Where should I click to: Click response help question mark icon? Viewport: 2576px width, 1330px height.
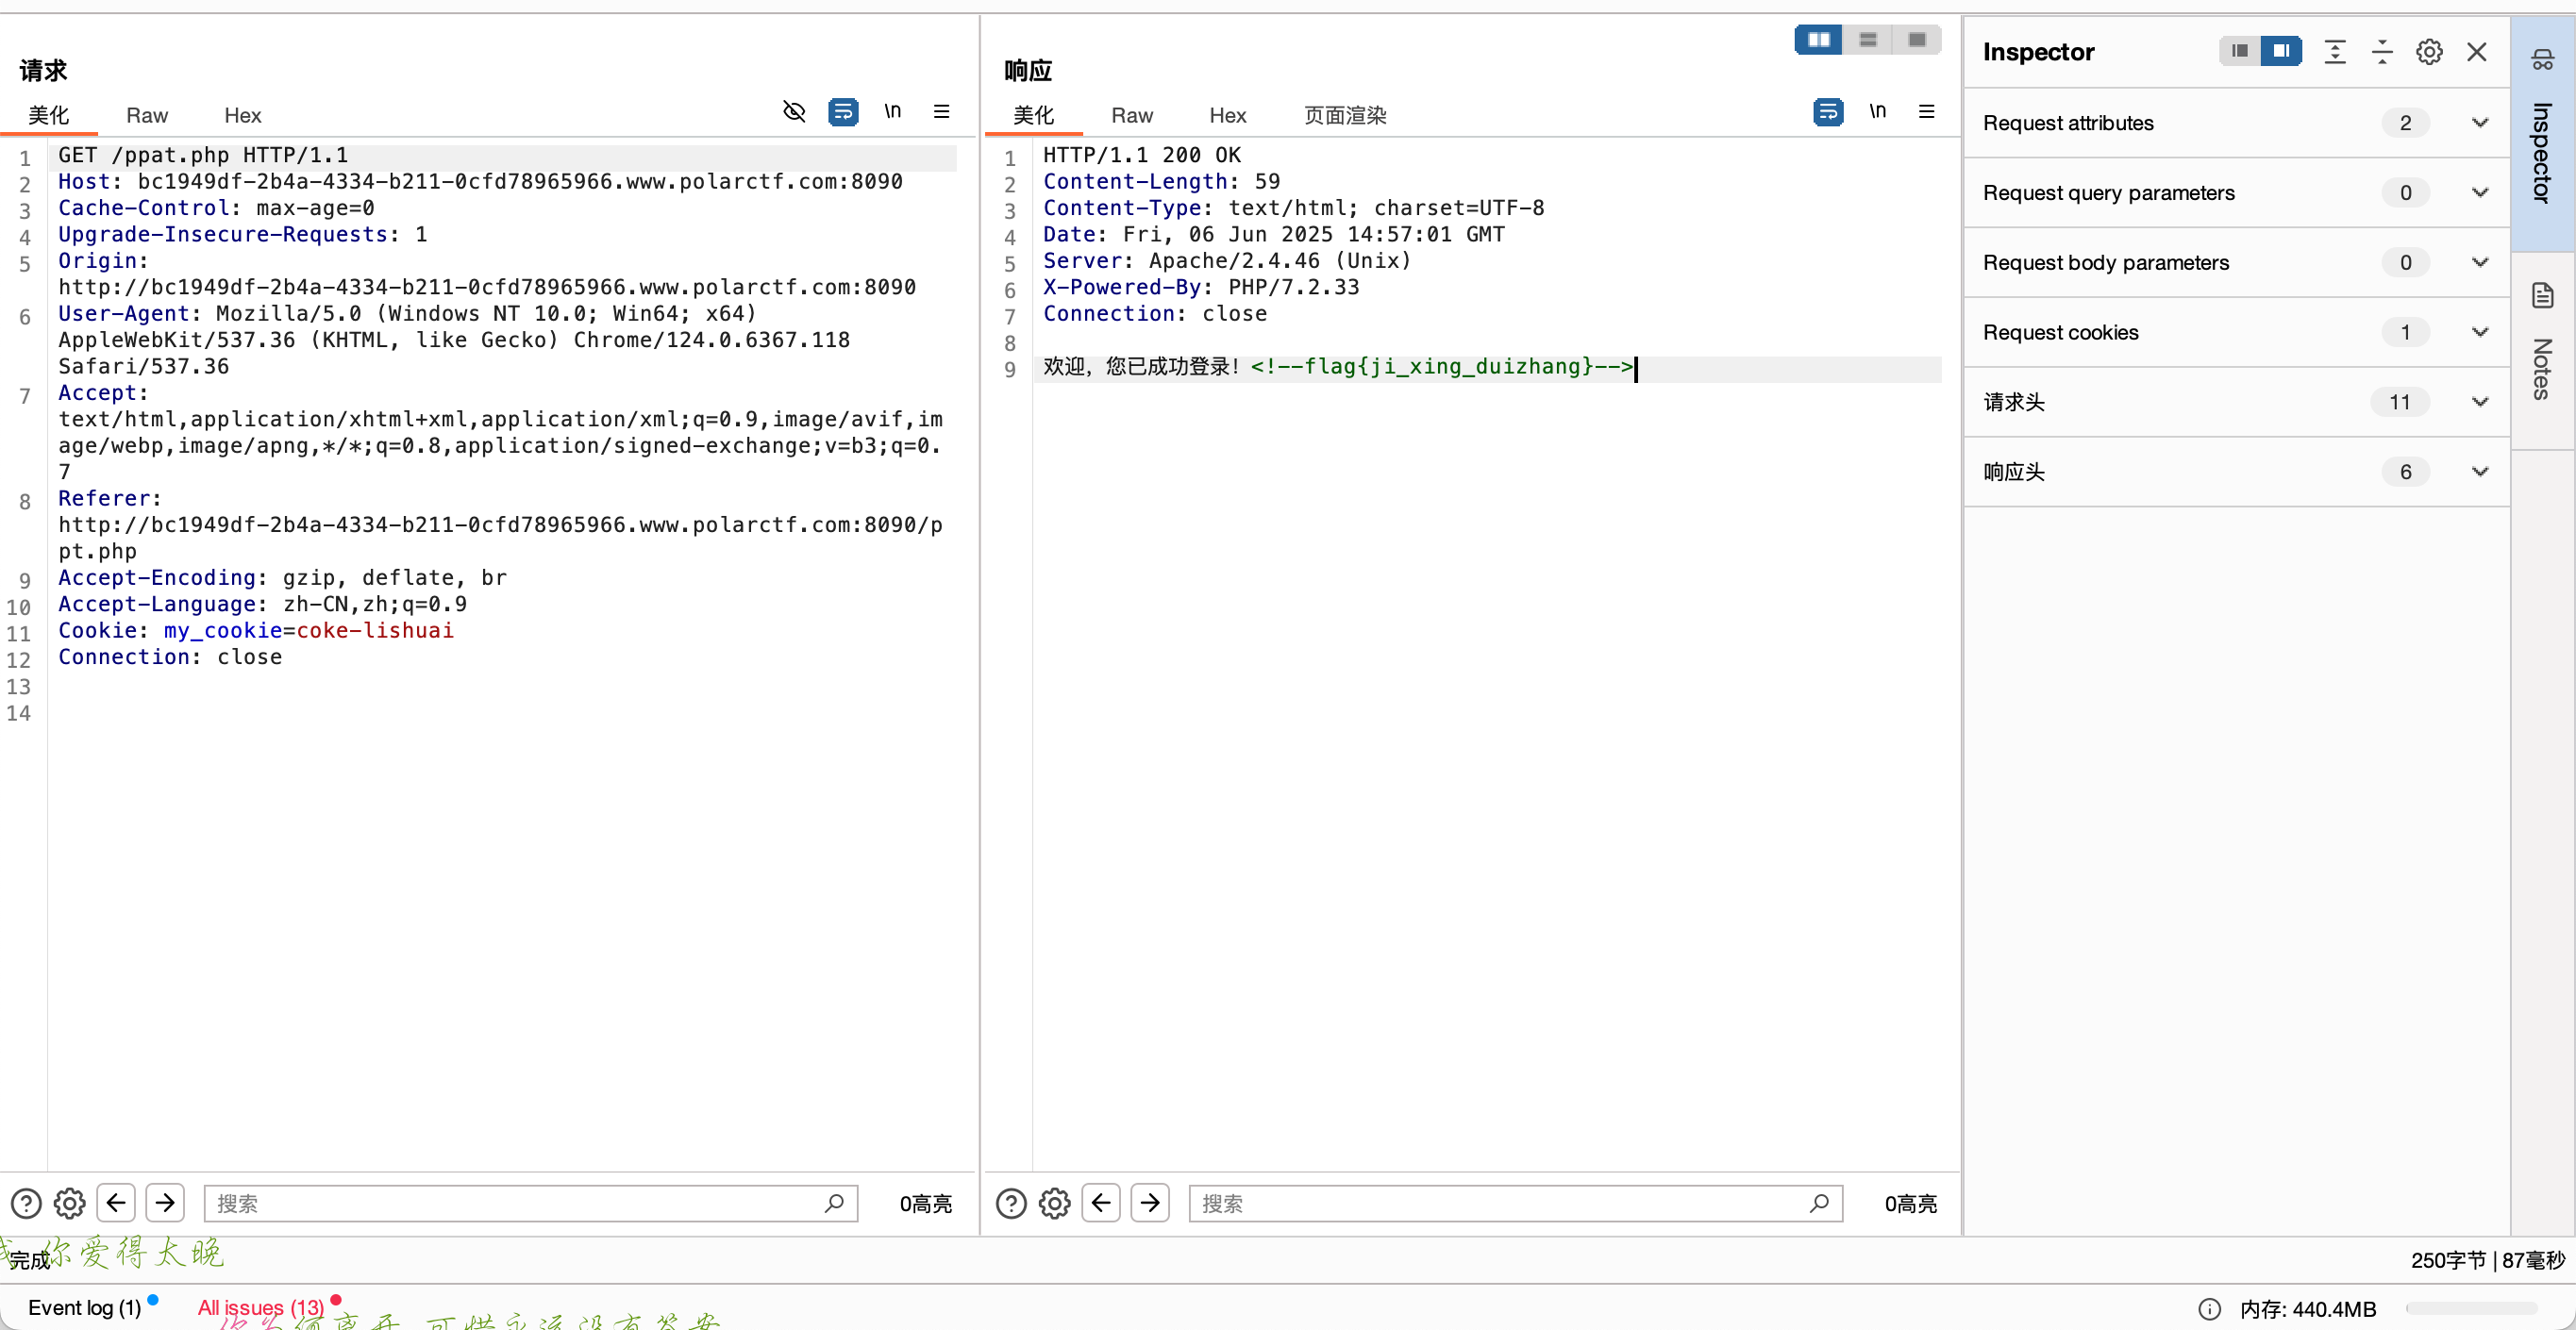pos(1011,1203)
